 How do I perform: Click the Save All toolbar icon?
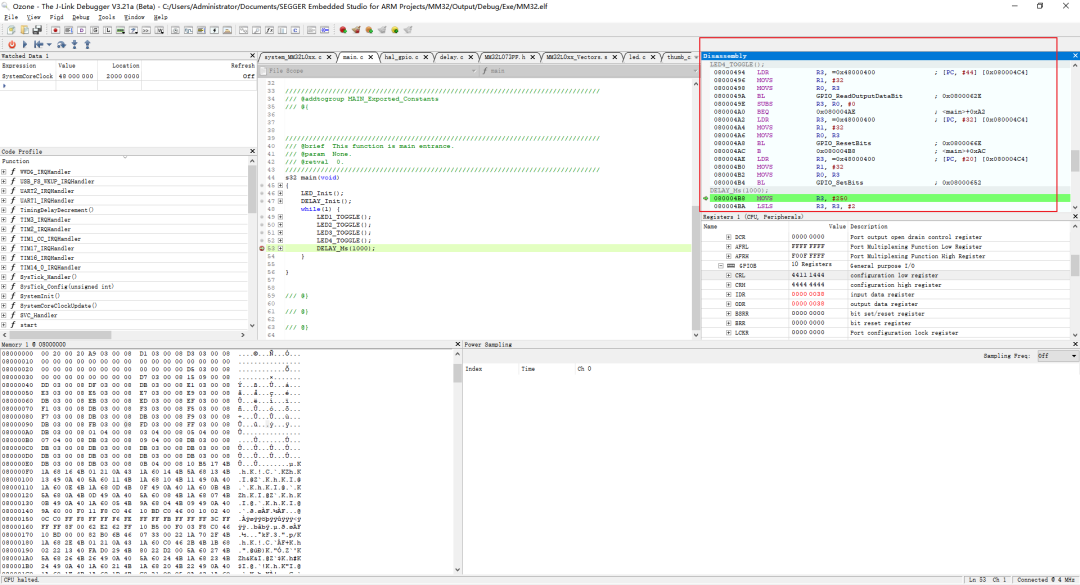pos(37,30)
